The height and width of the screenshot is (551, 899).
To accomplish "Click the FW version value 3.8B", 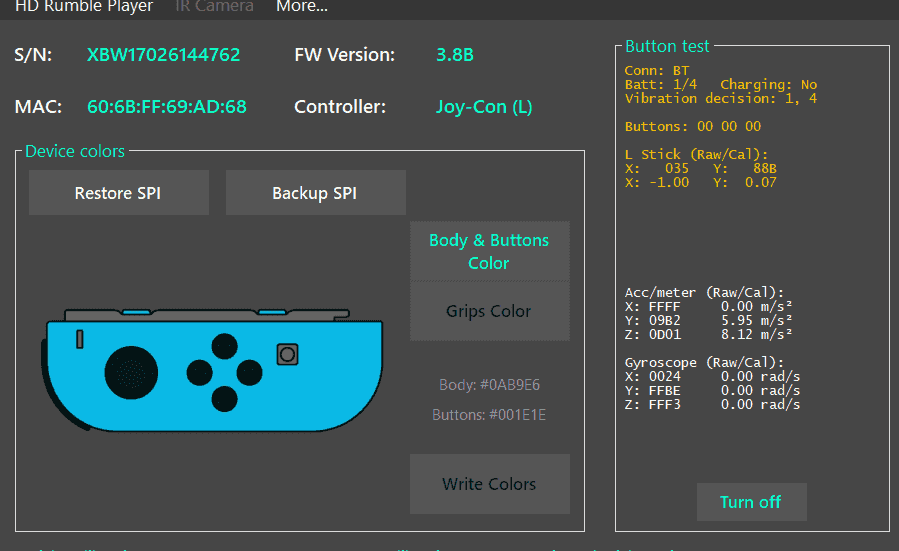I will [x=455, y=55].
